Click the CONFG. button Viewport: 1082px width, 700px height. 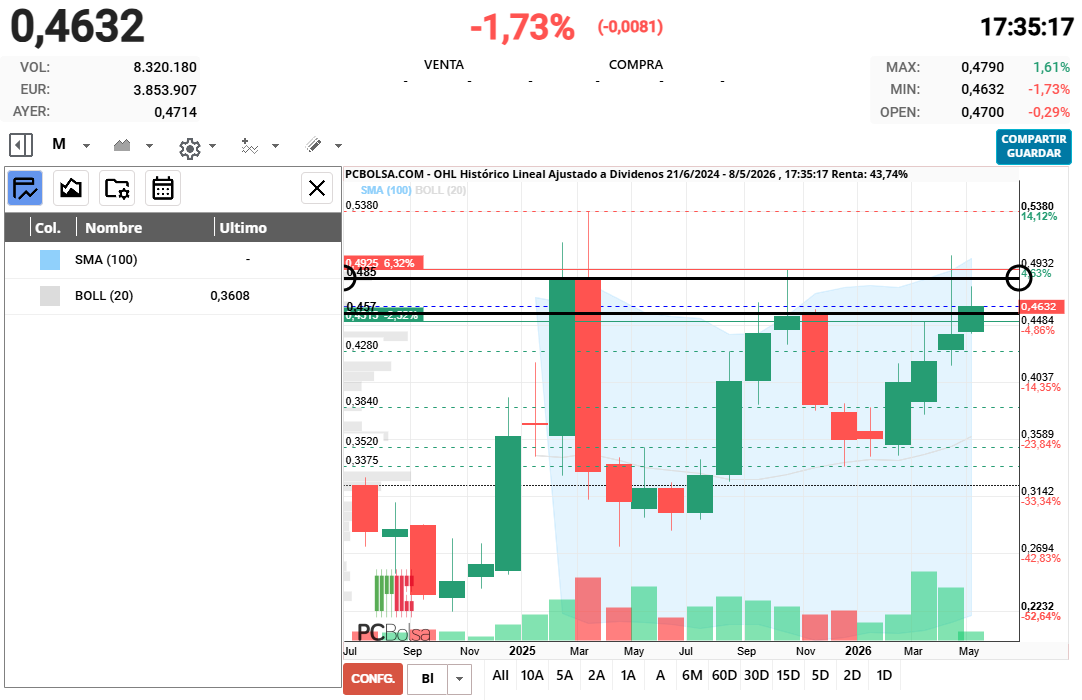tap(373, 679)
